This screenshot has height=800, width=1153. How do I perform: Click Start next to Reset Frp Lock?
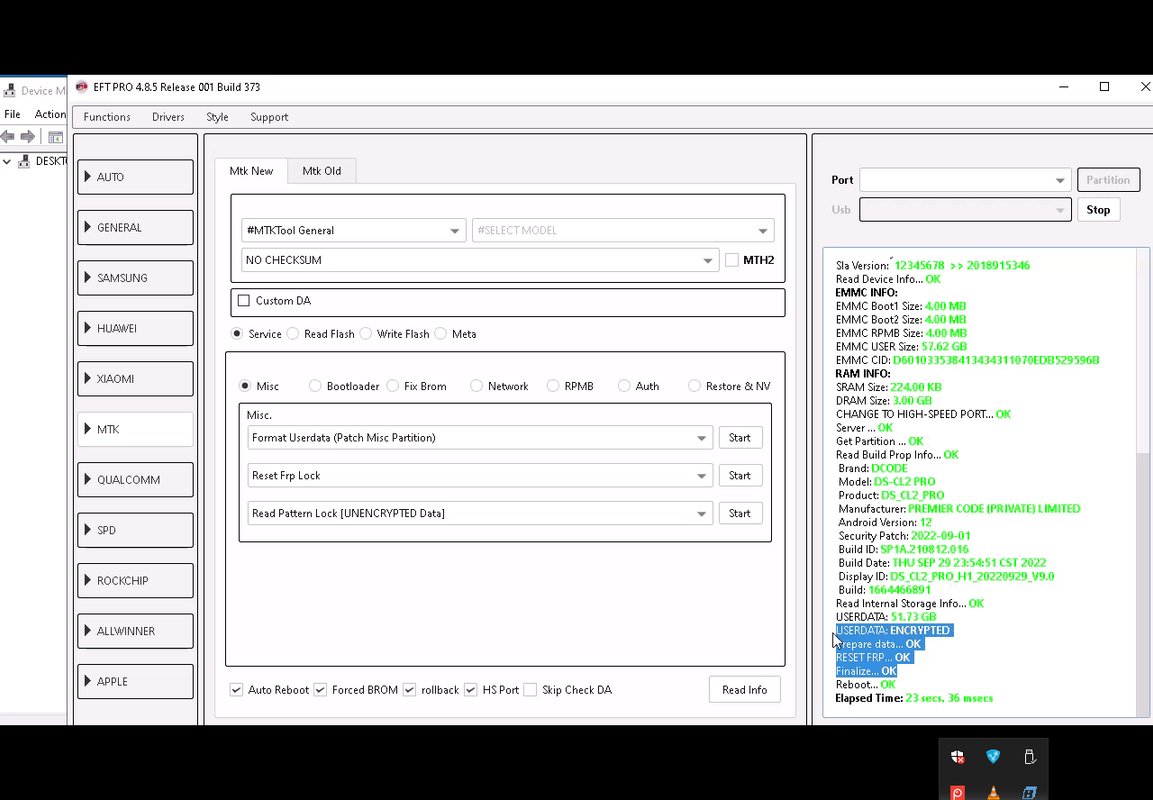pos(740,476)
